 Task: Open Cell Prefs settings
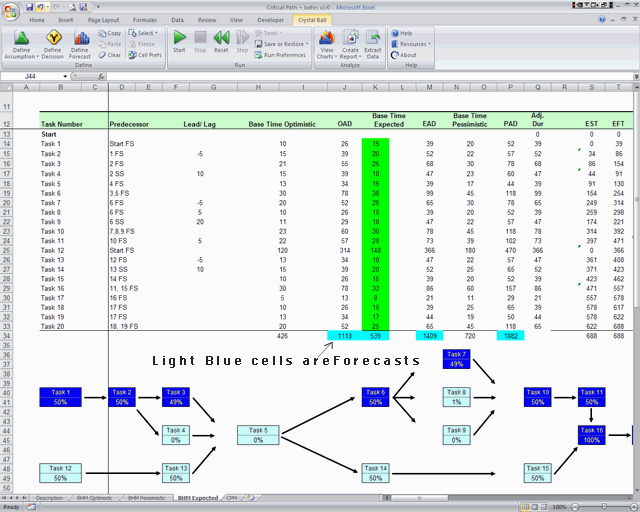(145, 55)
